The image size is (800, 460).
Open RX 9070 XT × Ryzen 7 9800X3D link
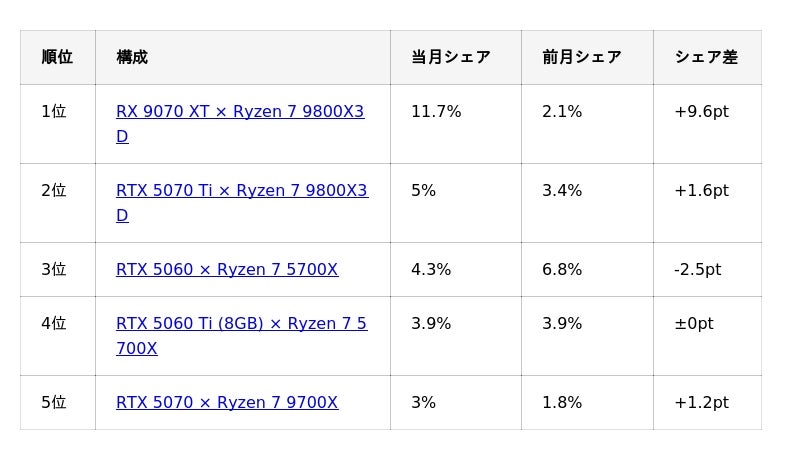tap(240, 112)
